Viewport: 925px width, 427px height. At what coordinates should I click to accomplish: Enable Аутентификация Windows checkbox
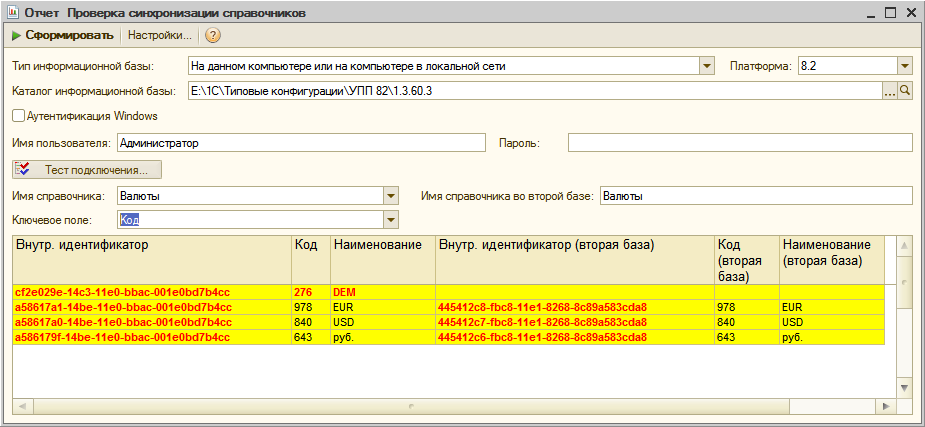18,116
